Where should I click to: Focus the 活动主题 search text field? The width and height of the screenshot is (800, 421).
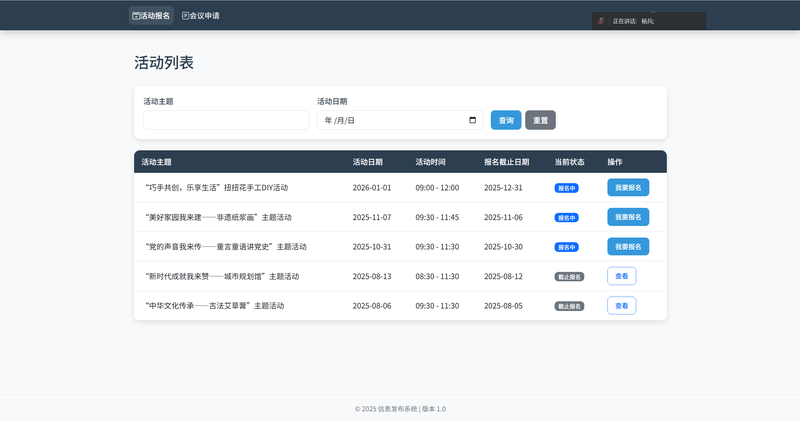pos(226,120)
